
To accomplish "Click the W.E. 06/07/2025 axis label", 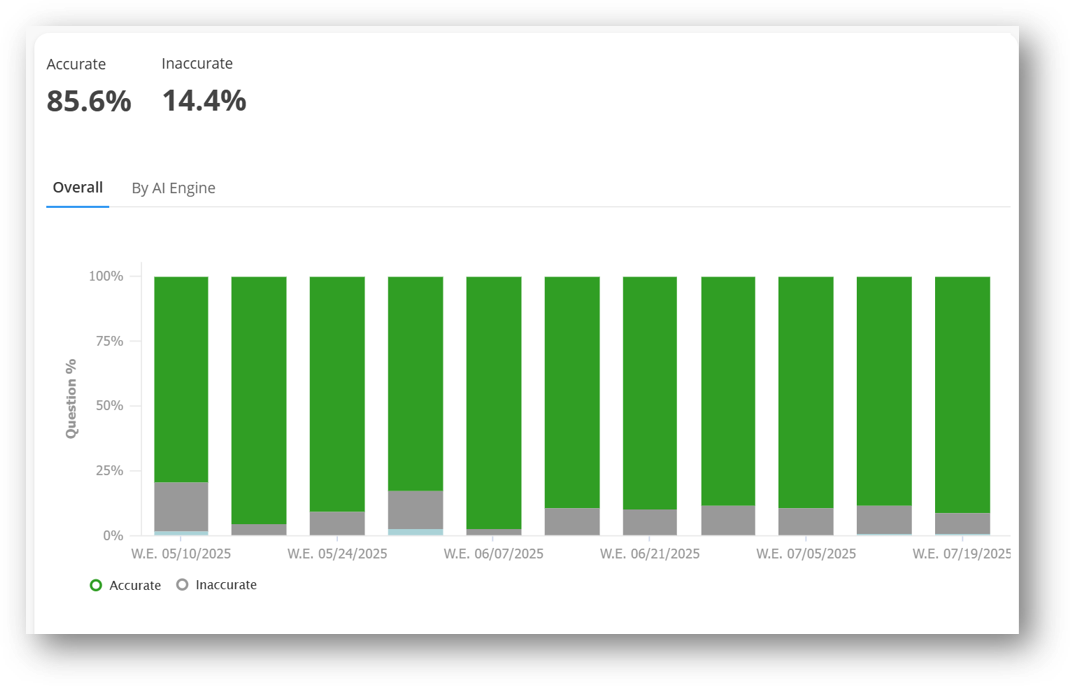I will point(494,553).
